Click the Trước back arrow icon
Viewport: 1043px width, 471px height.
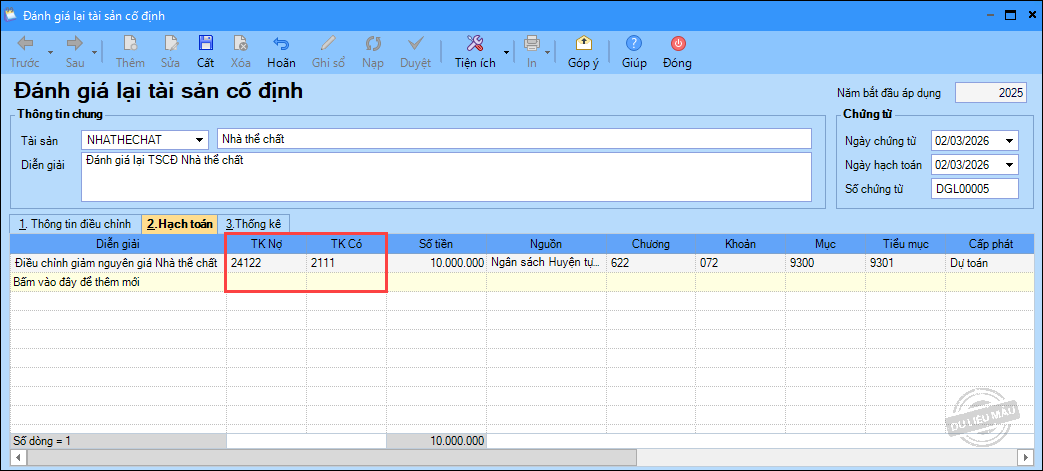click(x=25, y=44)
